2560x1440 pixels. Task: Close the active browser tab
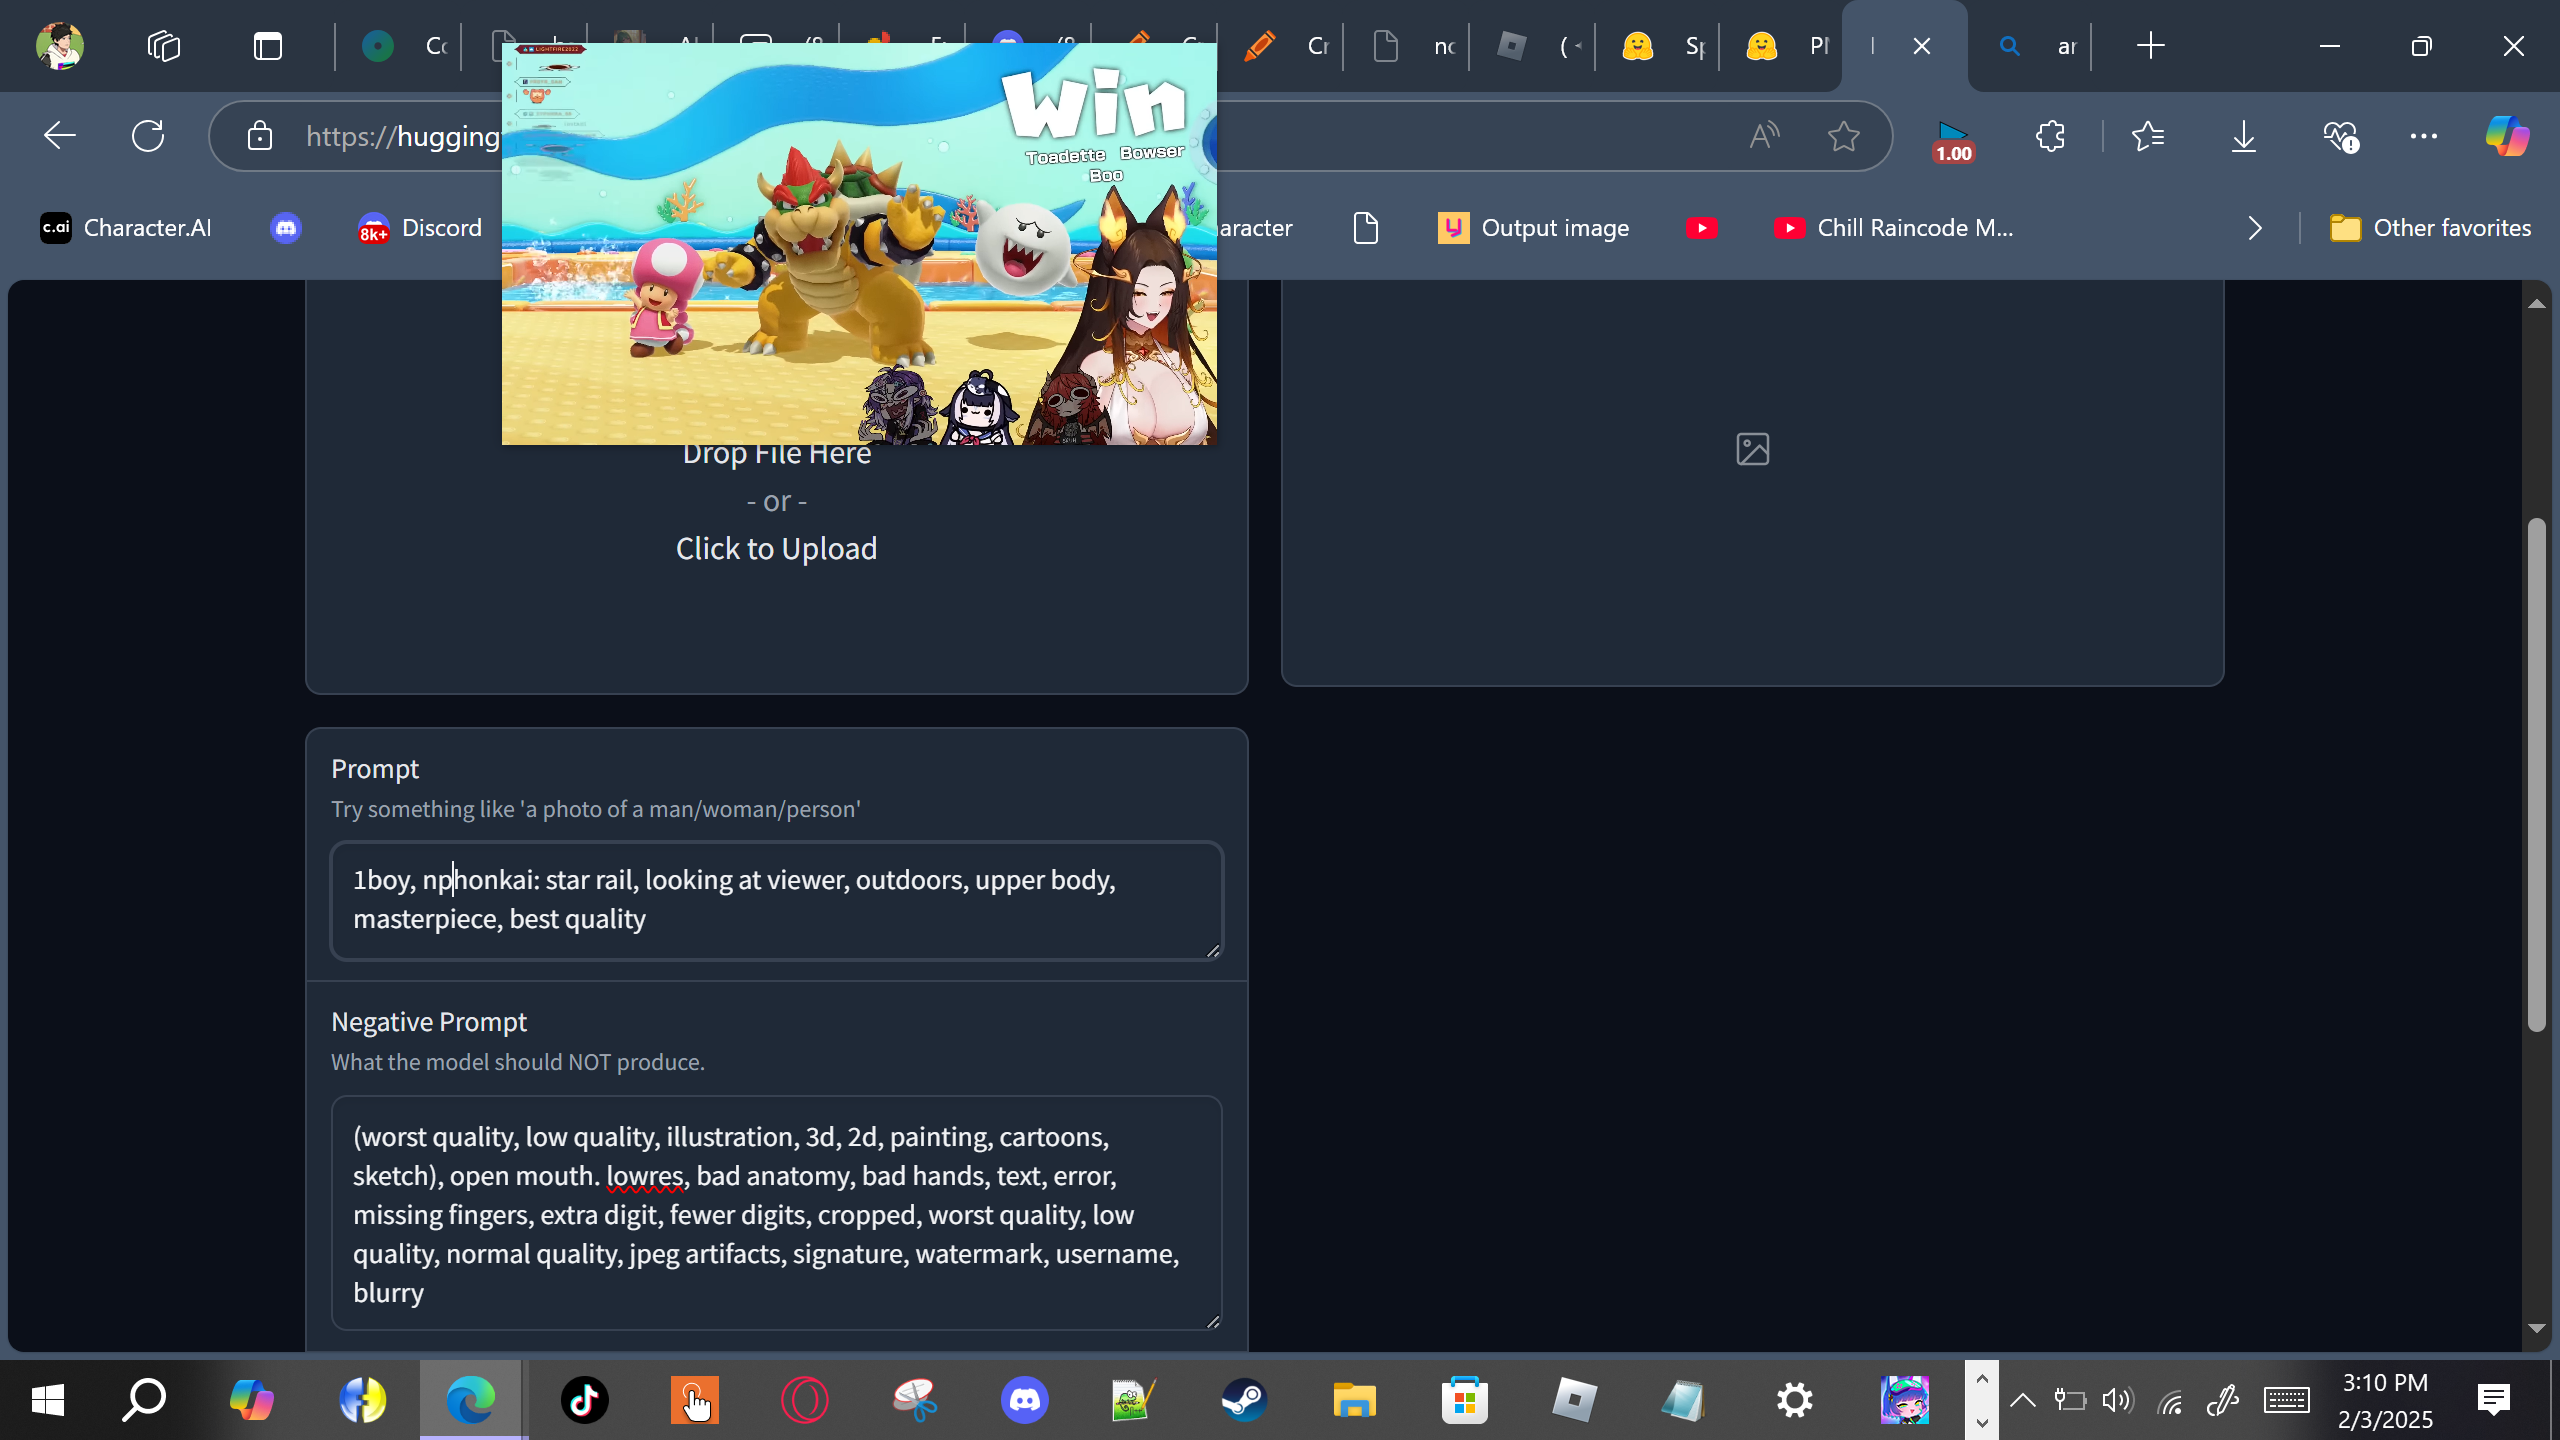coord(1921,46)
